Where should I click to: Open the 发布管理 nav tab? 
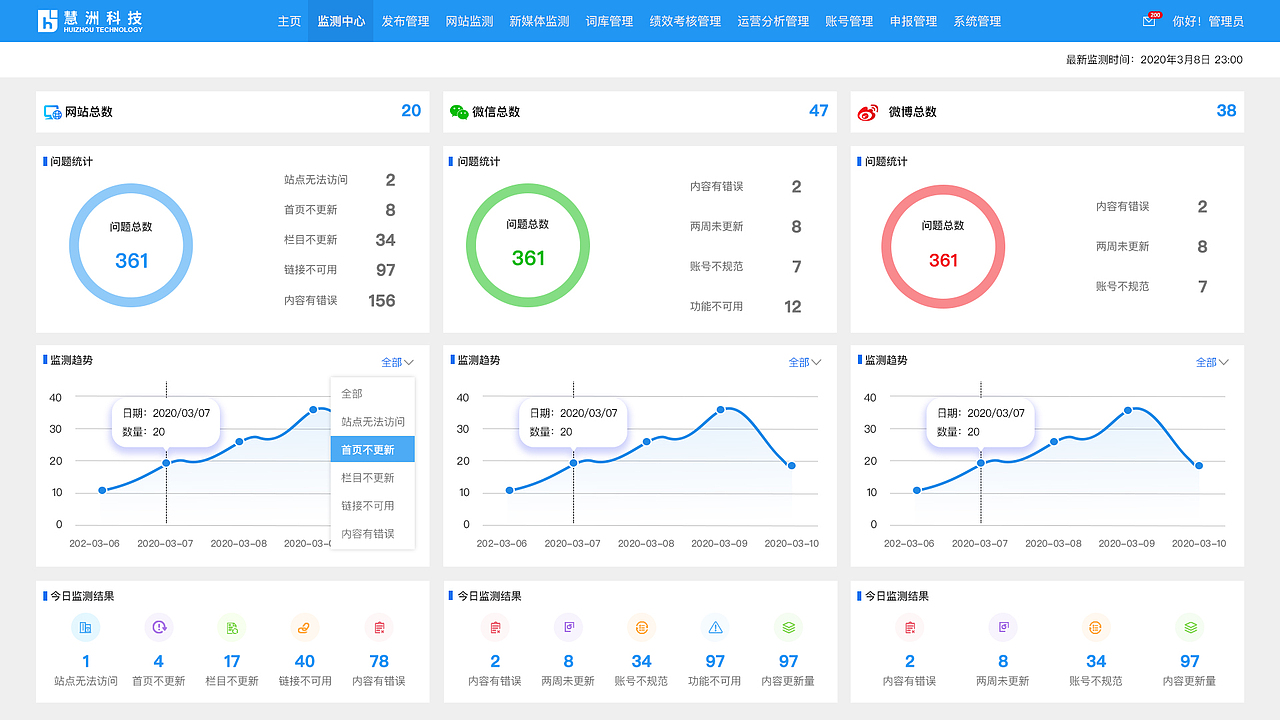(405, 21)
